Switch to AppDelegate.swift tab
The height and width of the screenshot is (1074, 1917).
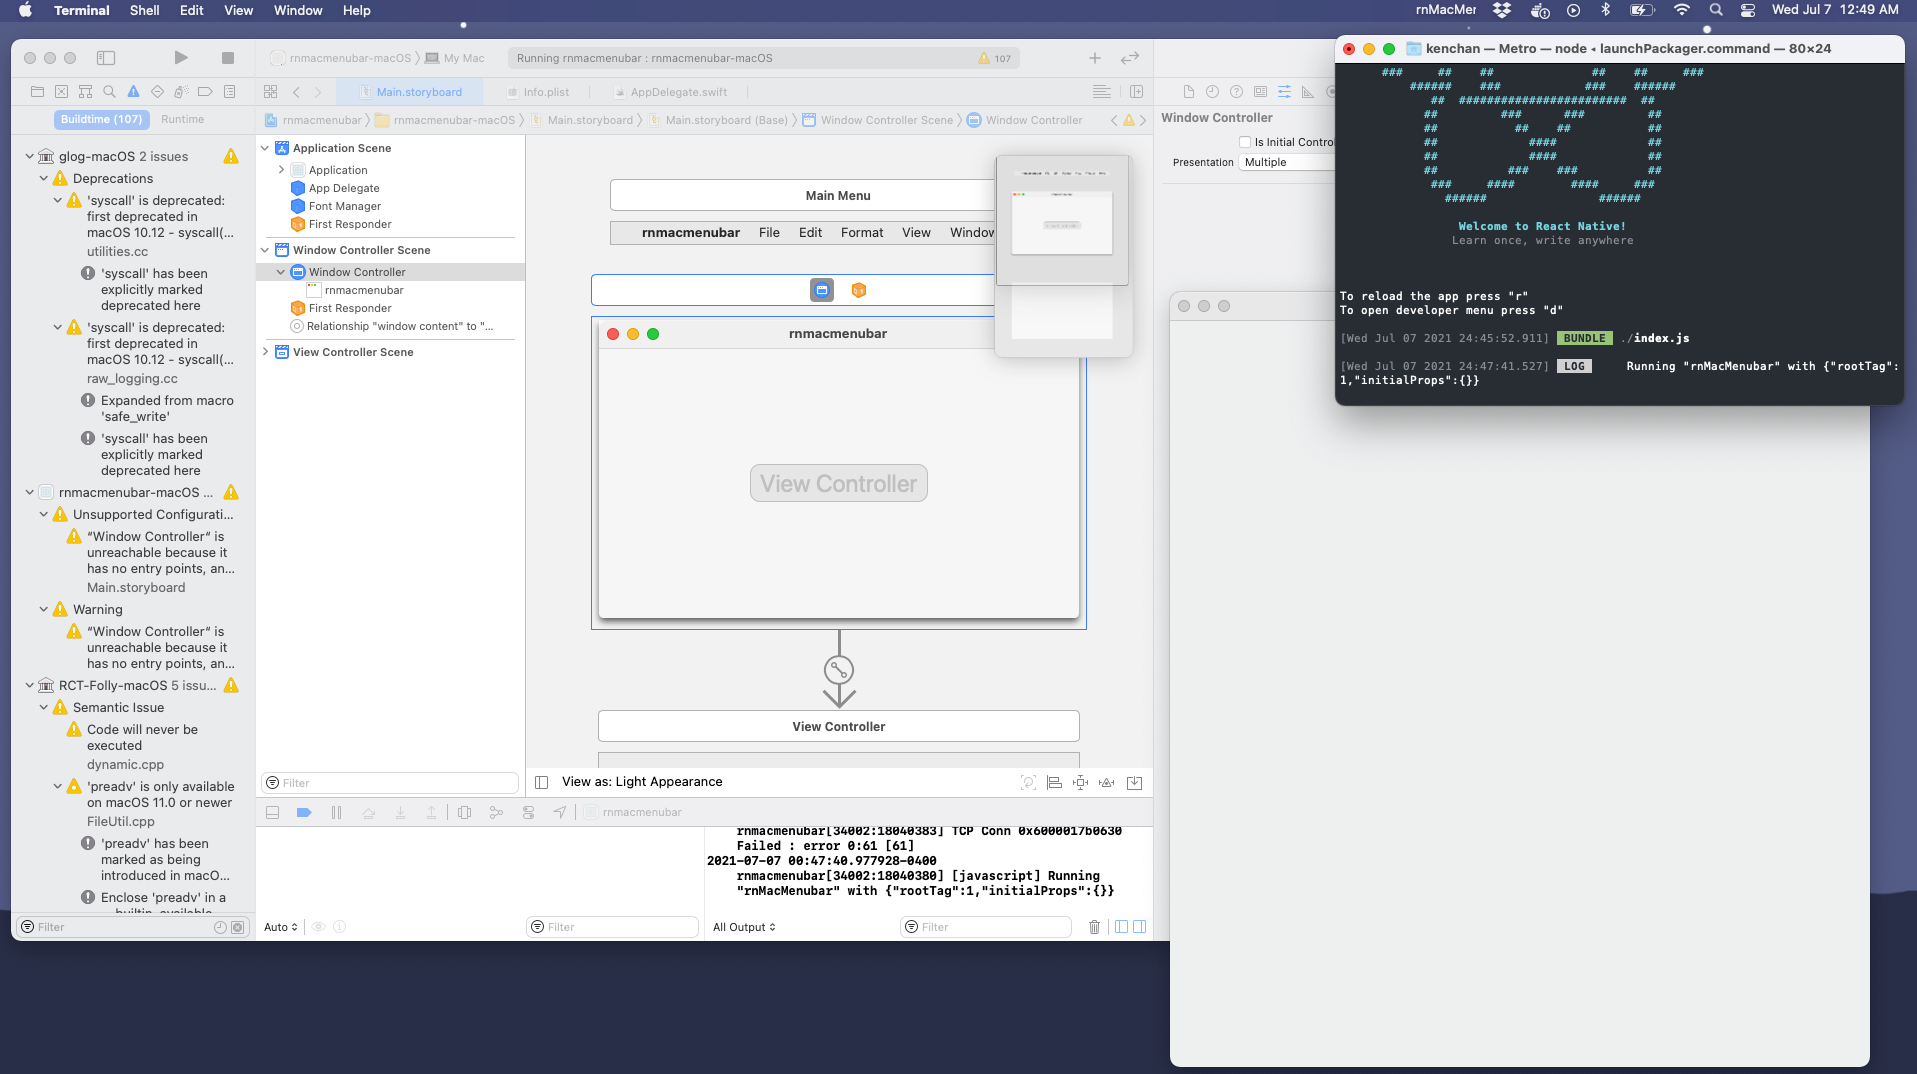click(670, 92)
